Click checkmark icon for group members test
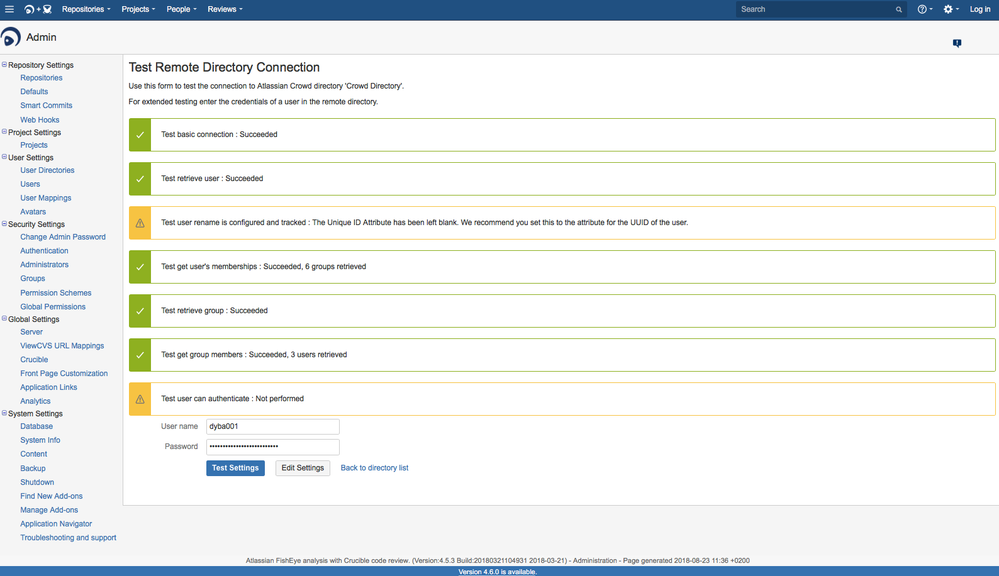The image size is (999, 576). click(x=140, y=355)
